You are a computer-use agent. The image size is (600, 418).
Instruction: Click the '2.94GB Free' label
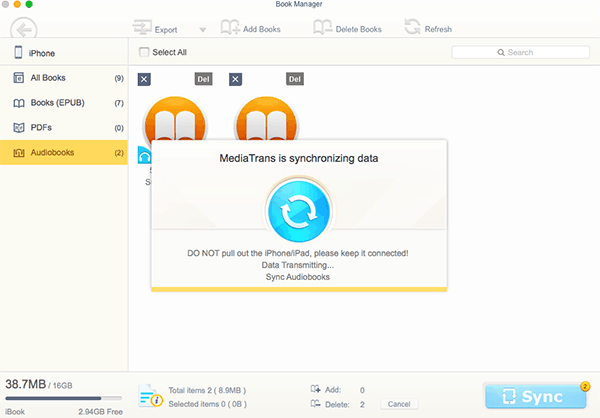101,411
